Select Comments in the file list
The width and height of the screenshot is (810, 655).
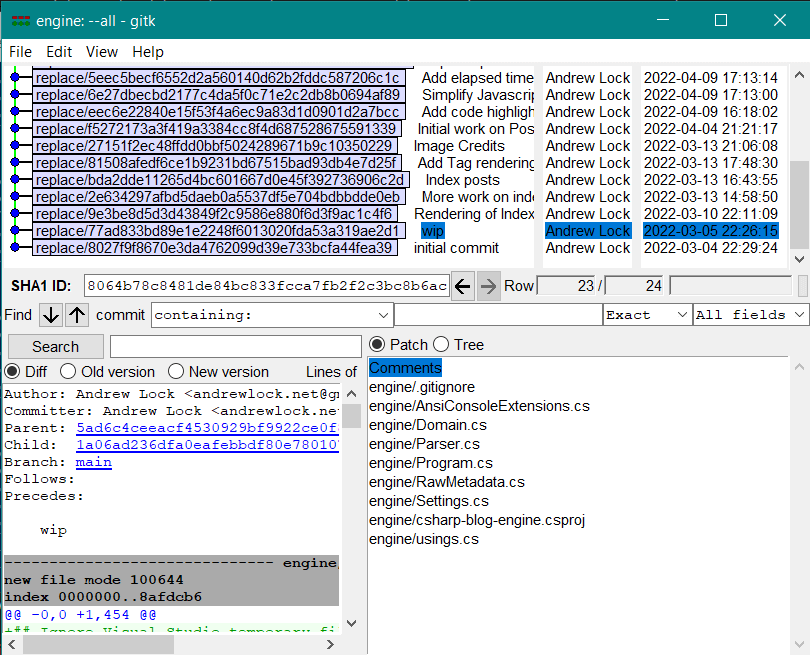point(406,368)
